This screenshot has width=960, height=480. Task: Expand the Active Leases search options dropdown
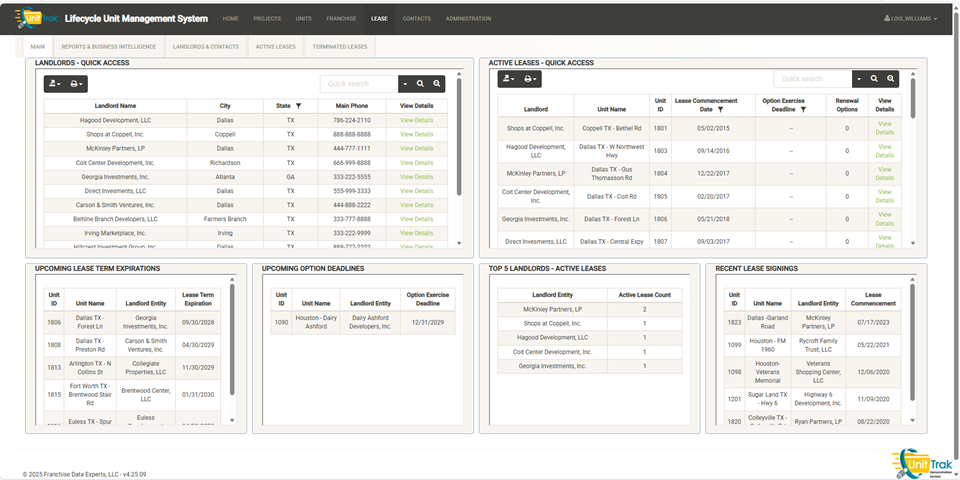tap(858, 78)
